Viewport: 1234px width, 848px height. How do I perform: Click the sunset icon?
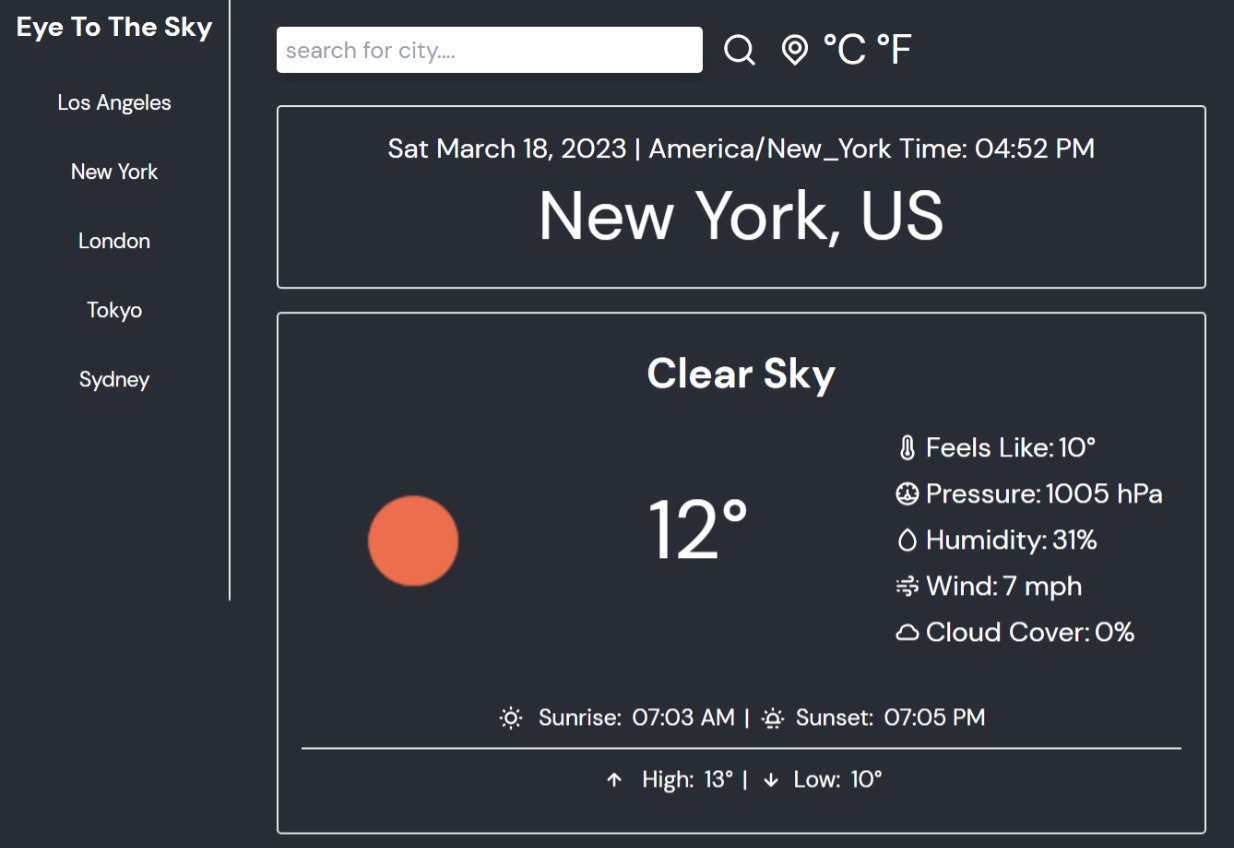772,718
